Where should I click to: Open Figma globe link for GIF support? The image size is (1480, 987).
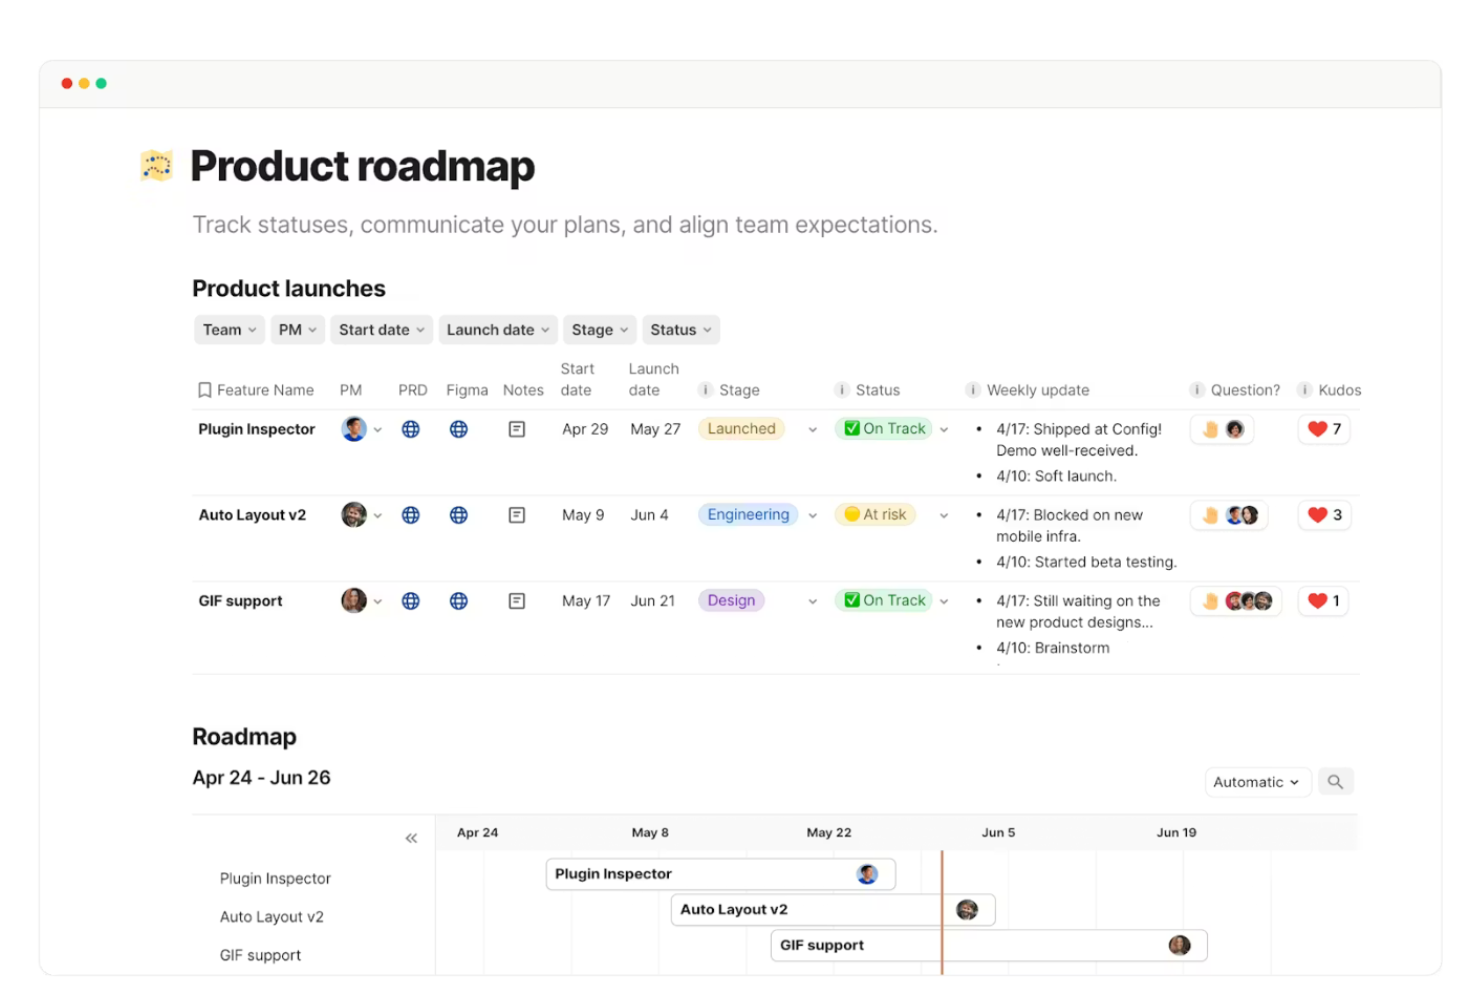458,601
